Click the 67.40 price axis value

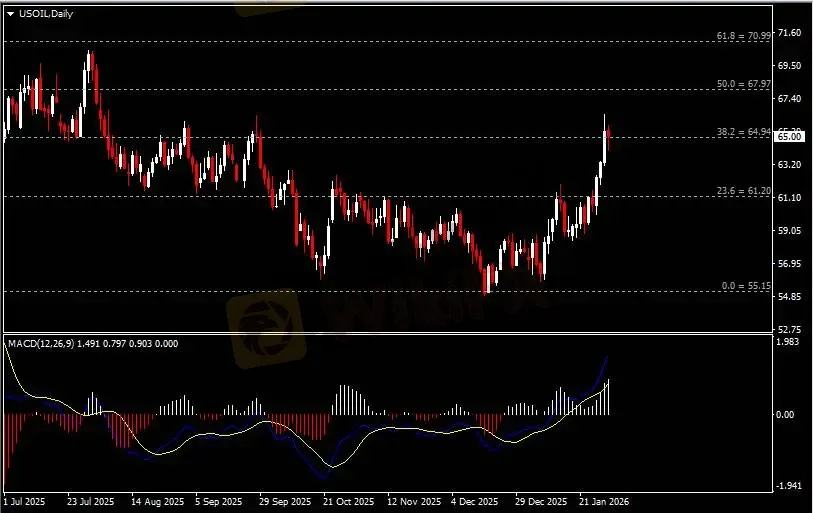[x=789, y=99]
